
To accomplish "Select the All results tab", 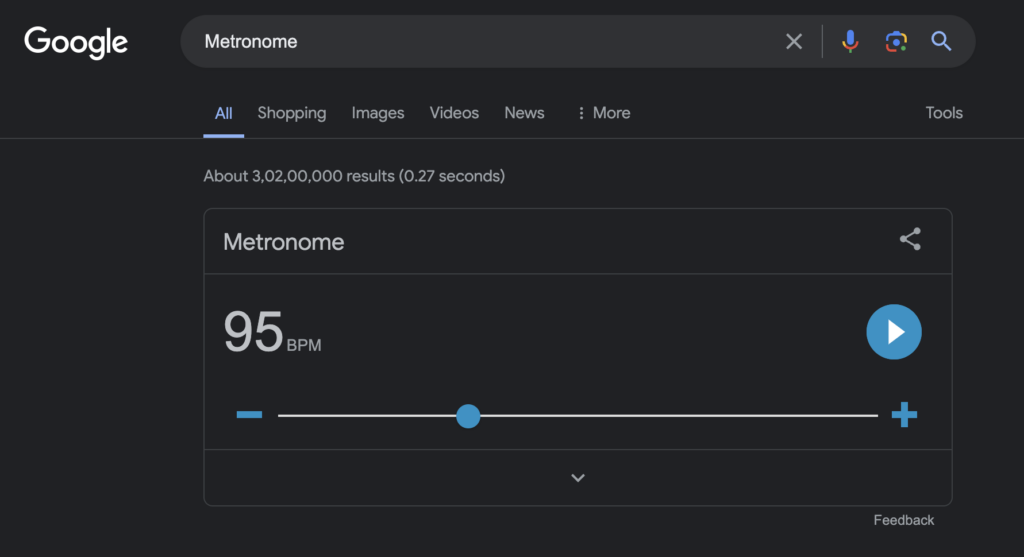I will [223, 114].
